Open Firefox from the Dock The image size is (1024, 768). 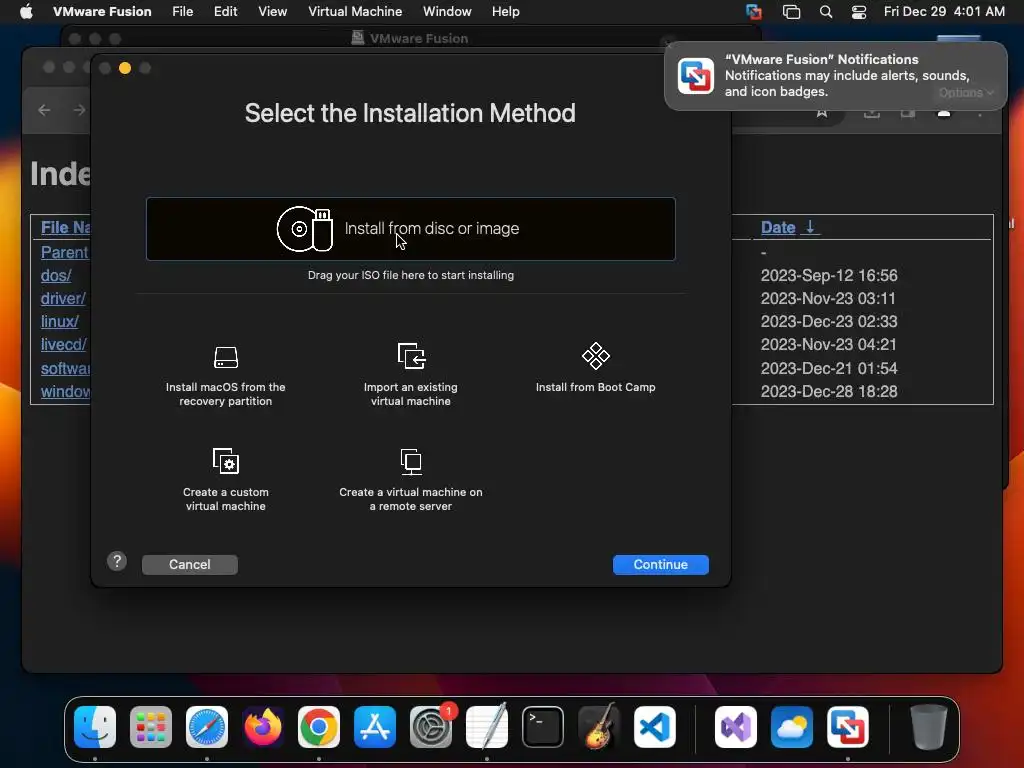point(263,727)
